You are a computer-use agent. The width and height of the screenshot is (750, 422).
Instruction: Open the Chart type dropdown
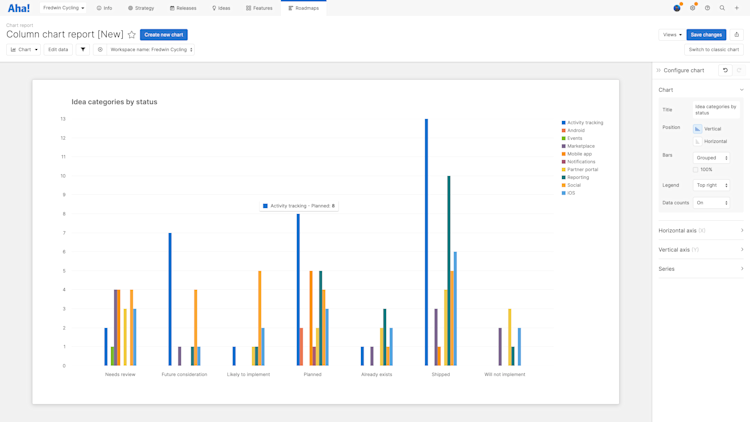tap(23, 49)
